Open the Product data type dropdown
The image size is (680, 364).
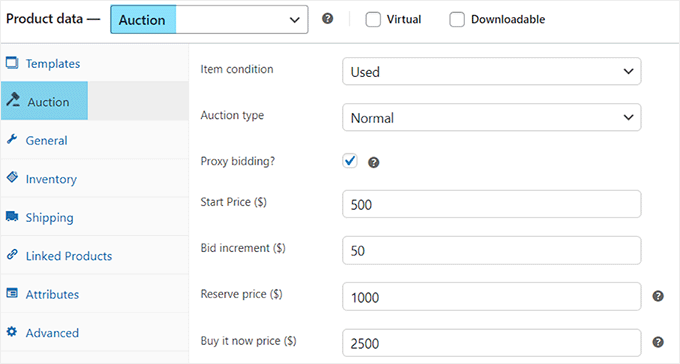(x=209, y=20)
